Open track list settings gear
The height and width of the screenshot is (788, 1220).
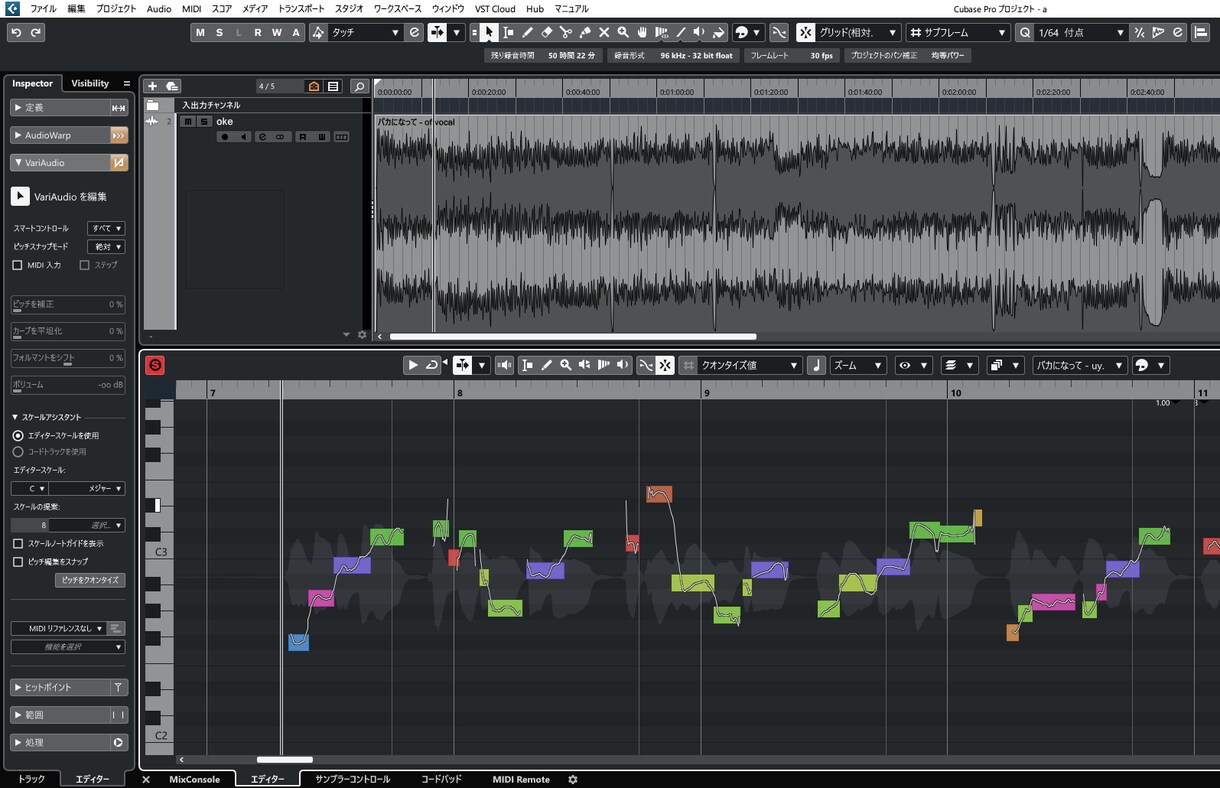click(362, 335)
